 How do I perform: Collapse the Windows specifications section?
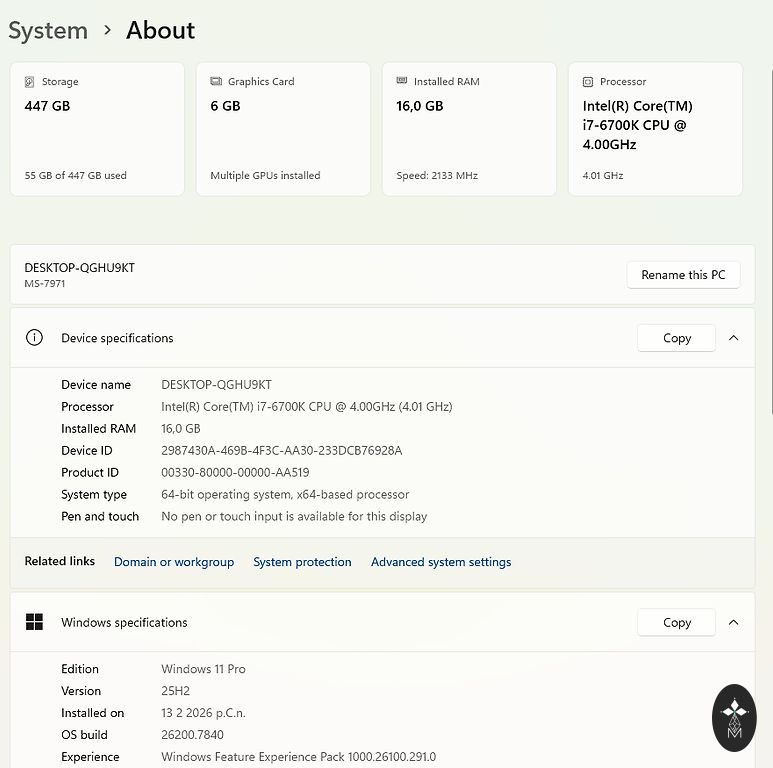click(x=733, y=622)
